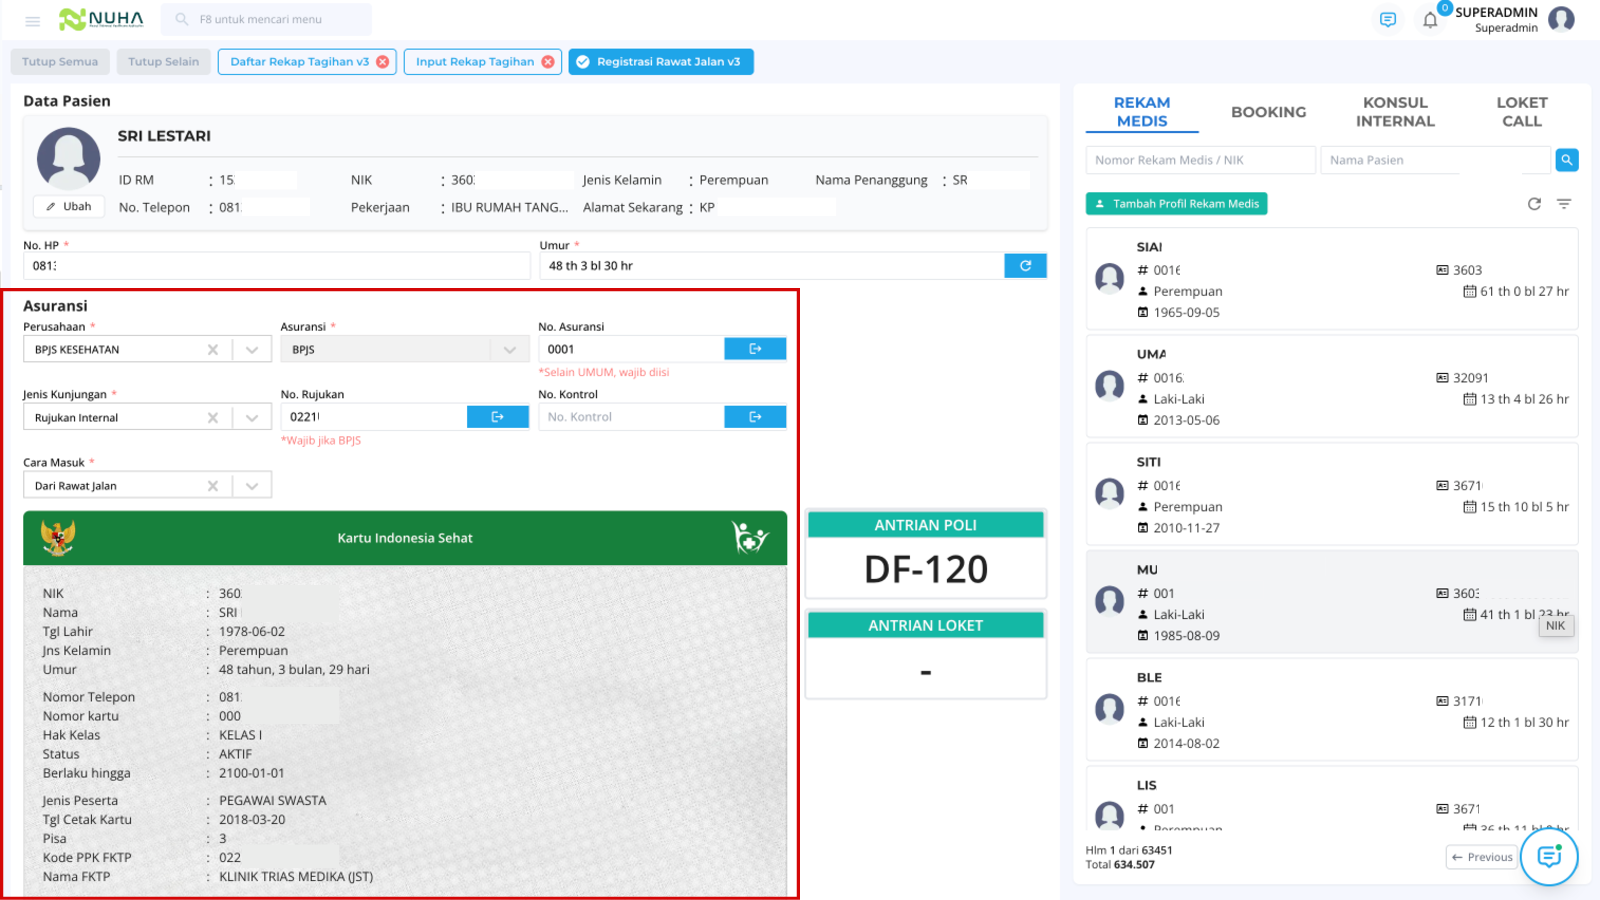
Task: Click the empty No. Kontrol field
Action: [x=631, y=417]
